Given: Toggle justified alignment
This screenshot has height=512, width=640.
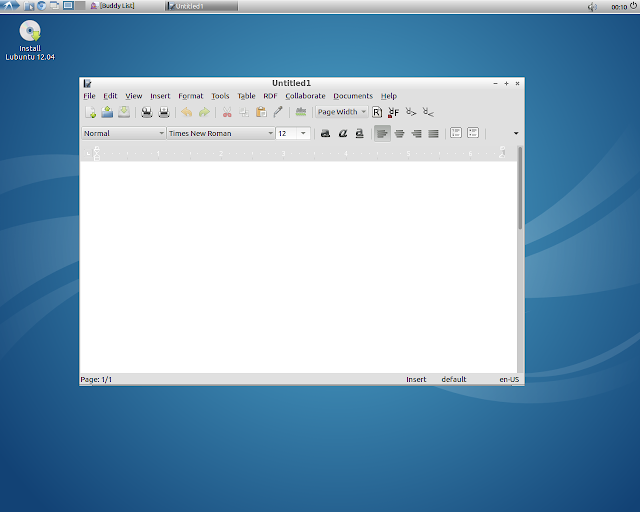Looking at the screenshot, I should coord(433,133).
